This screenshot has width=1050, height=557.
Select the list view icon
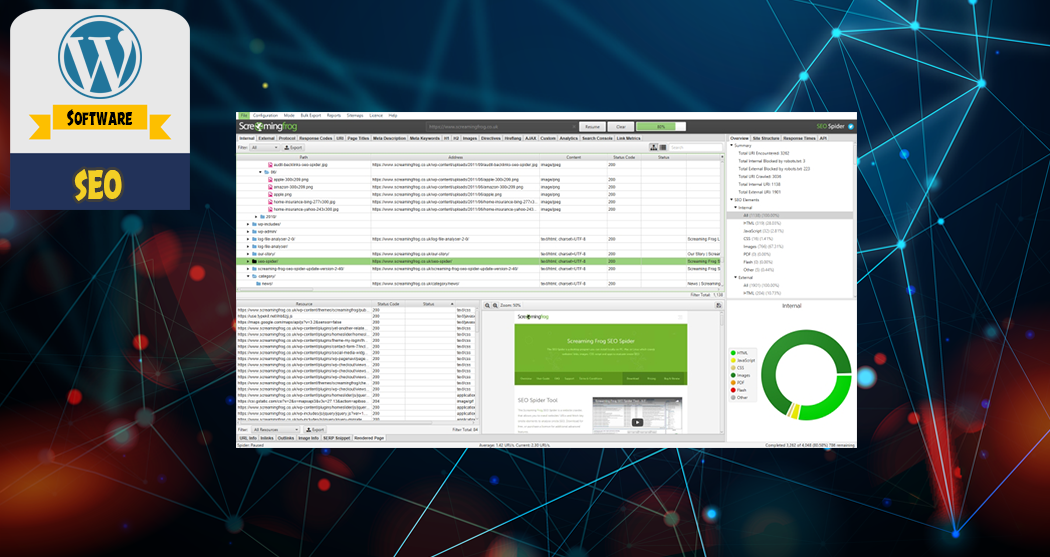[663, 147]
